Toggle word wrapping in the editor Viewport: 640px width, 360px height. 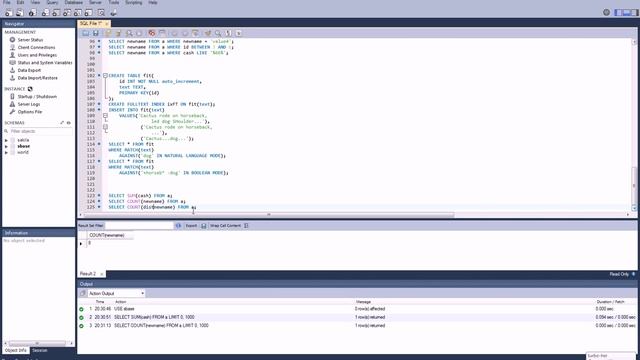click(x=239, y=33)
